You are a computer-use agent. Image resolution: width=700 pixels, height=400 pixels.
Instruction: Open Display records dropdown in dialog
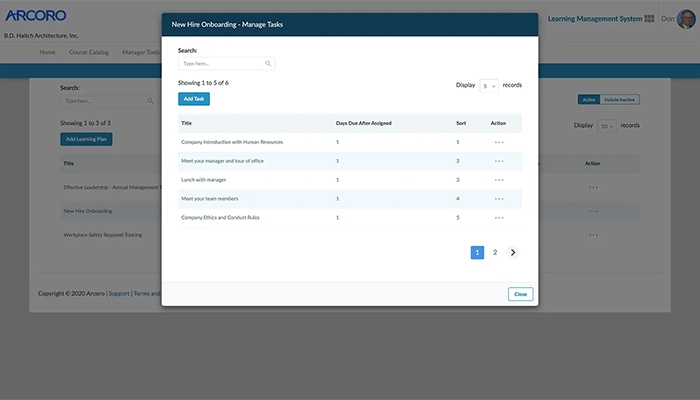click(489, 86)
